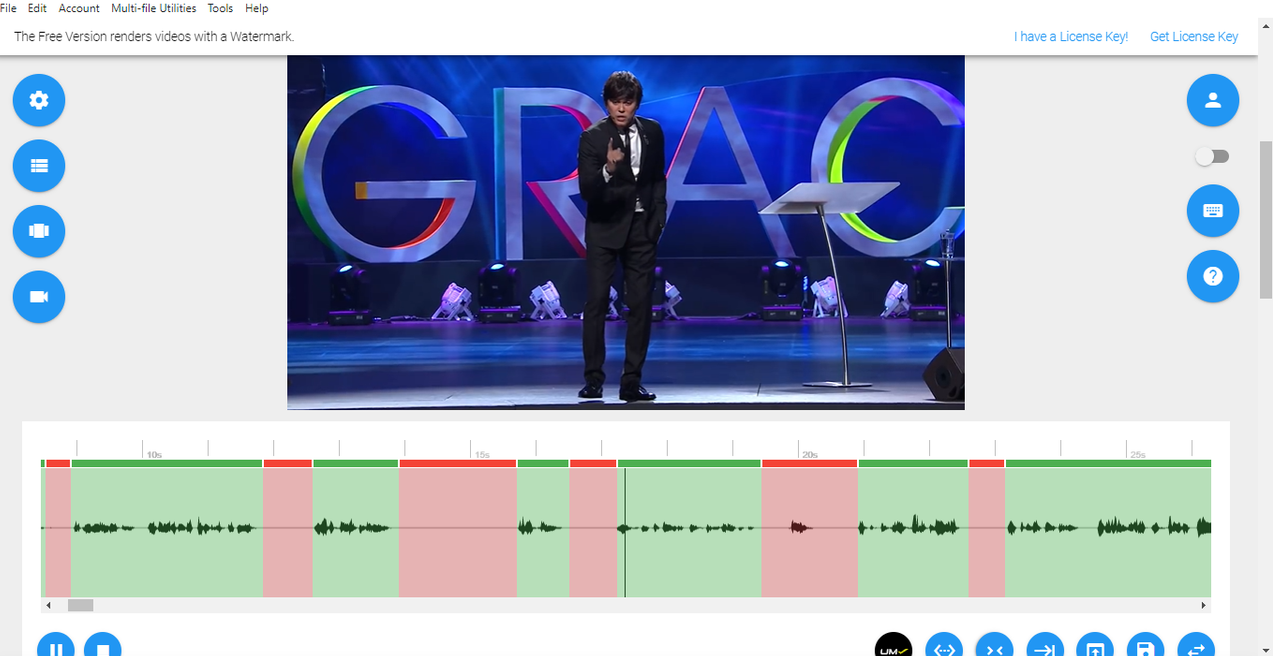Image resolution: width=1273 pixels, height=656 pixels.
Task: Open the help question-mark button
Action: coord(1213,276)
